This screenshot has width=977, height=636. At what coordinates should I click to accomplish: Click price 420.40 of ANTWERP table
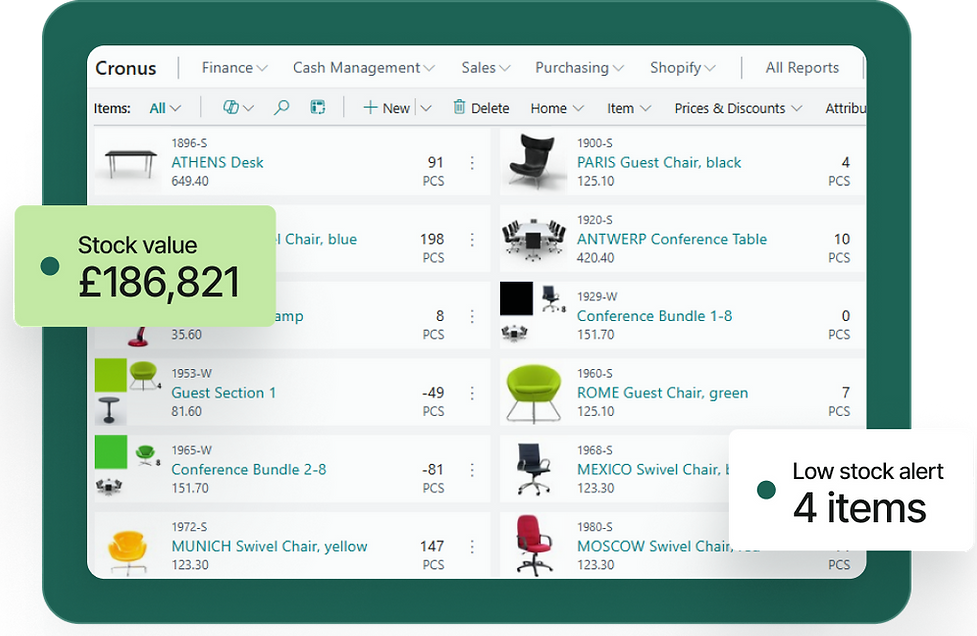pos(595,258)
